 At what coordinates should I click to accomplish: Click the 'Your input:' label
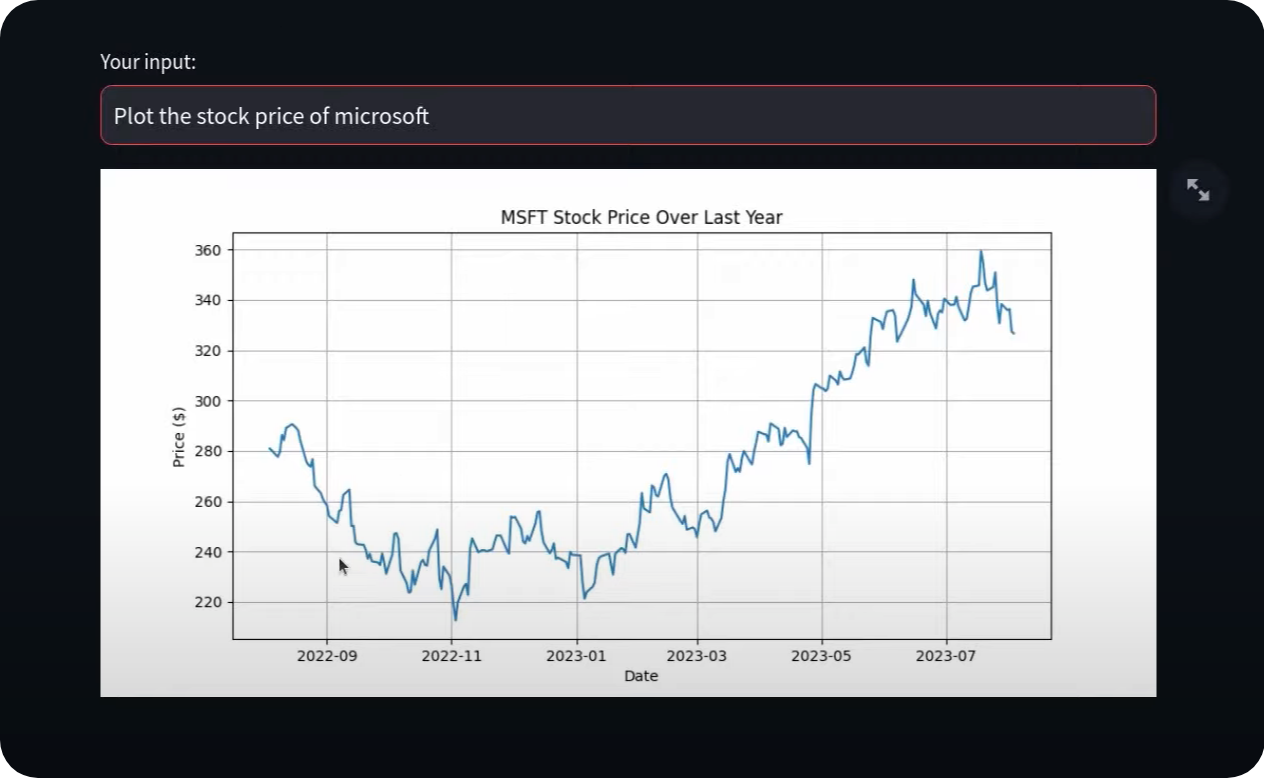pyautogui.click(x=148, y=62)
